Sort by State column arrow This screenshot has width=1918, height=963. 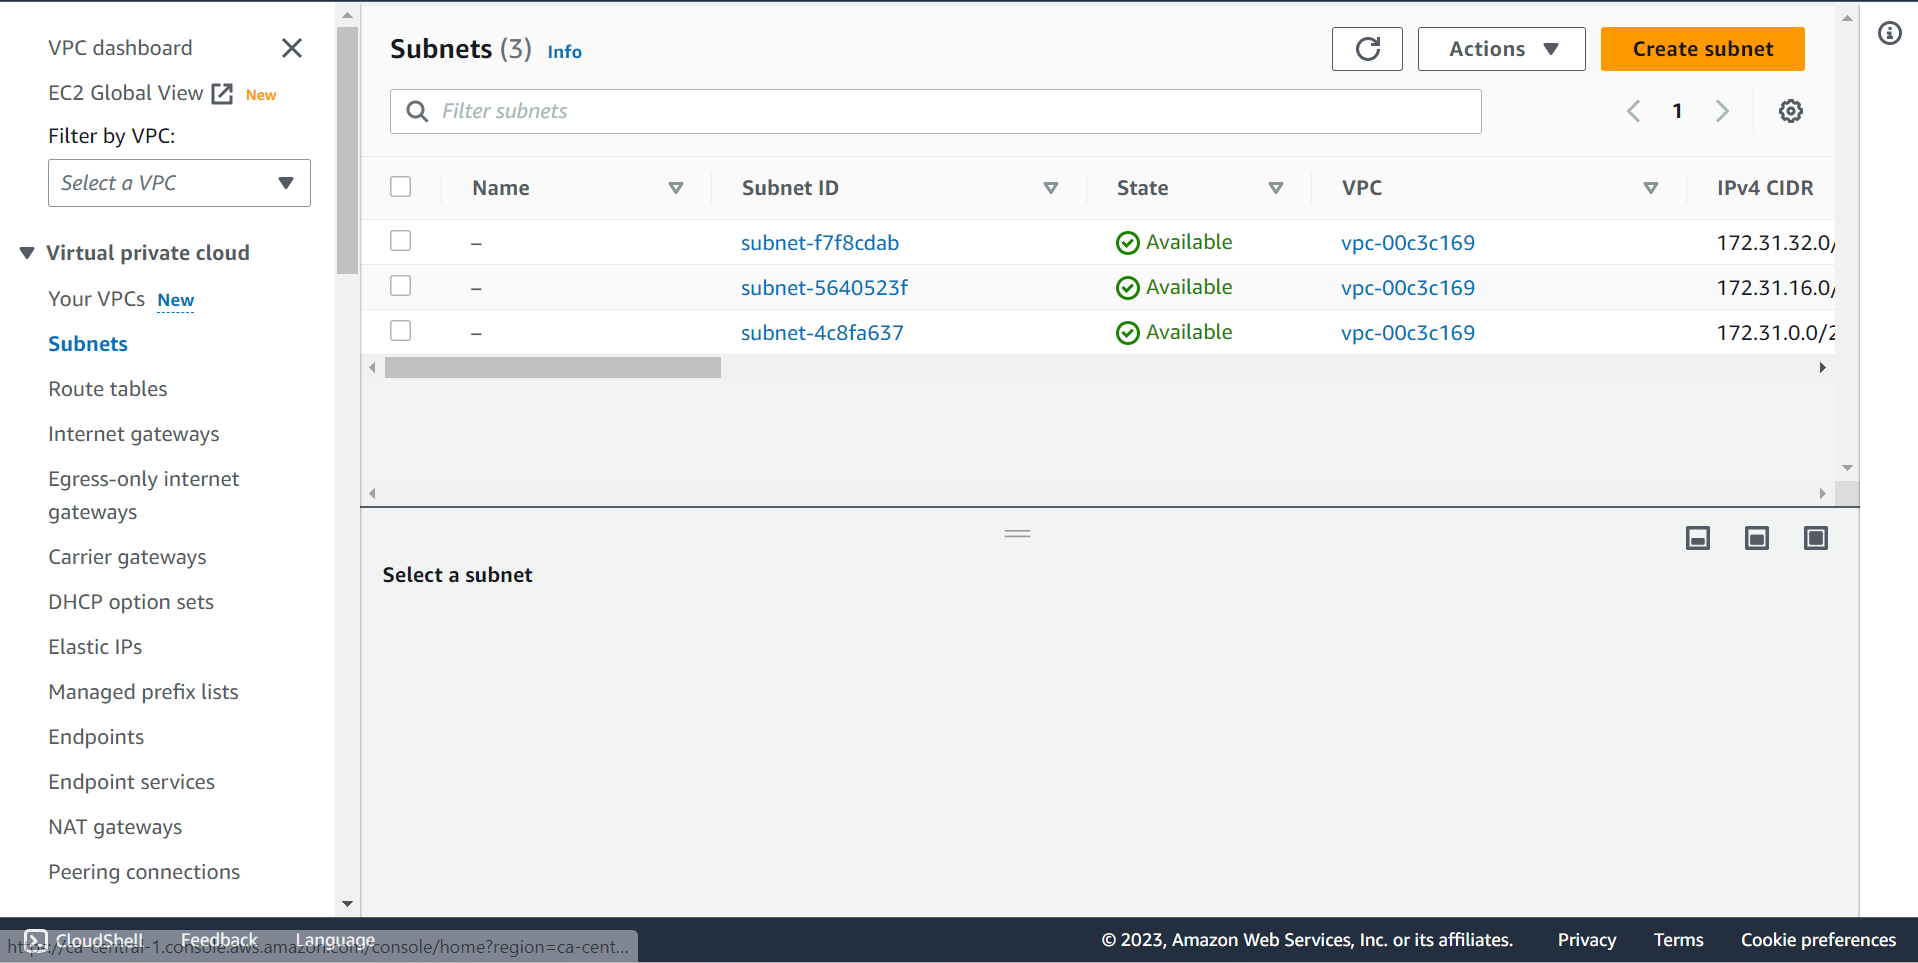[1276, 188]
